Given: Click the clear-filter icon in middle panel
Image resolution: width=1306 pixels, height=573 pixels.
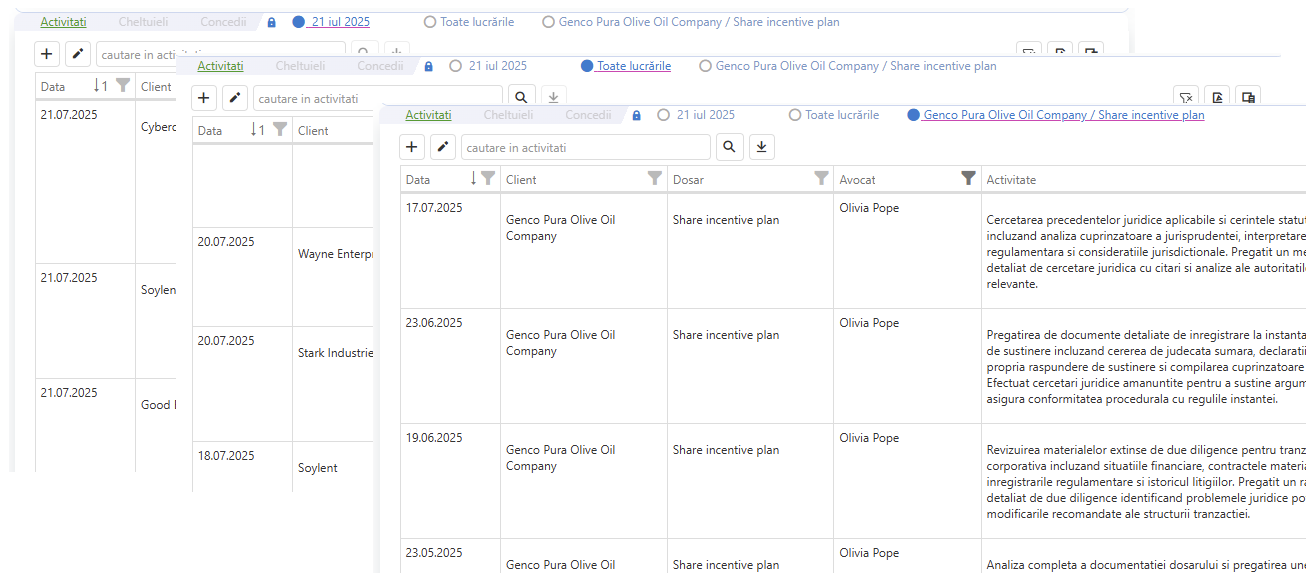Looking at the screenshot, I should point(1185,98).
